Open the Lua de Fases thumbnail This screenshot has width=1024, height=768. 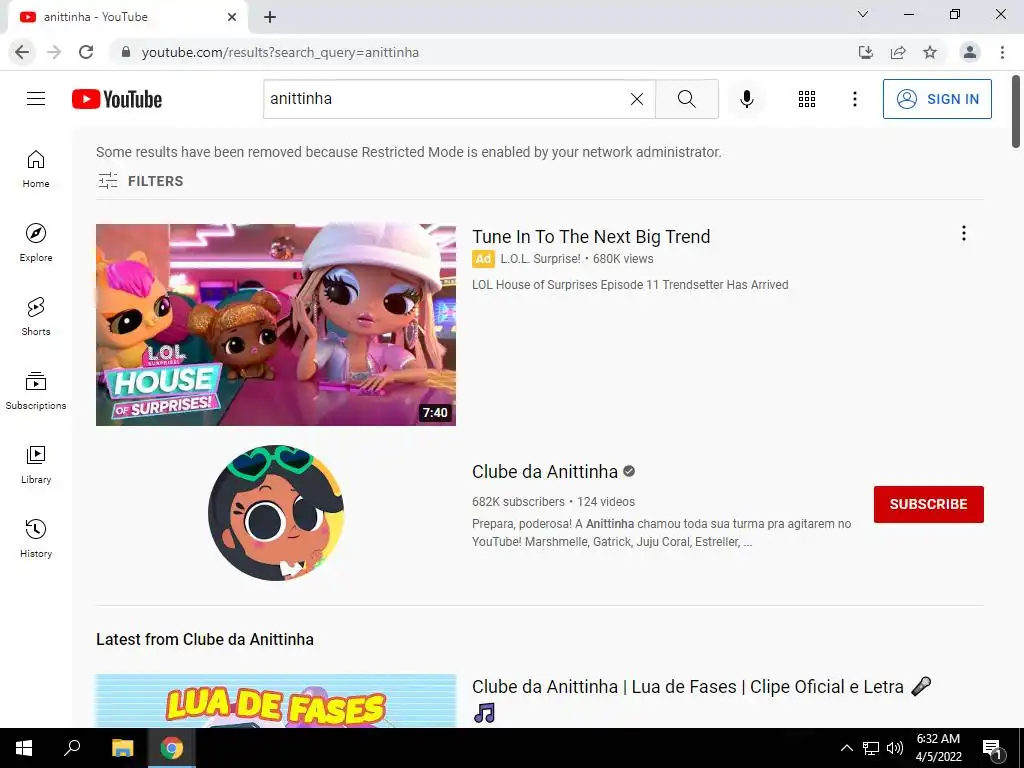point(276,701)
